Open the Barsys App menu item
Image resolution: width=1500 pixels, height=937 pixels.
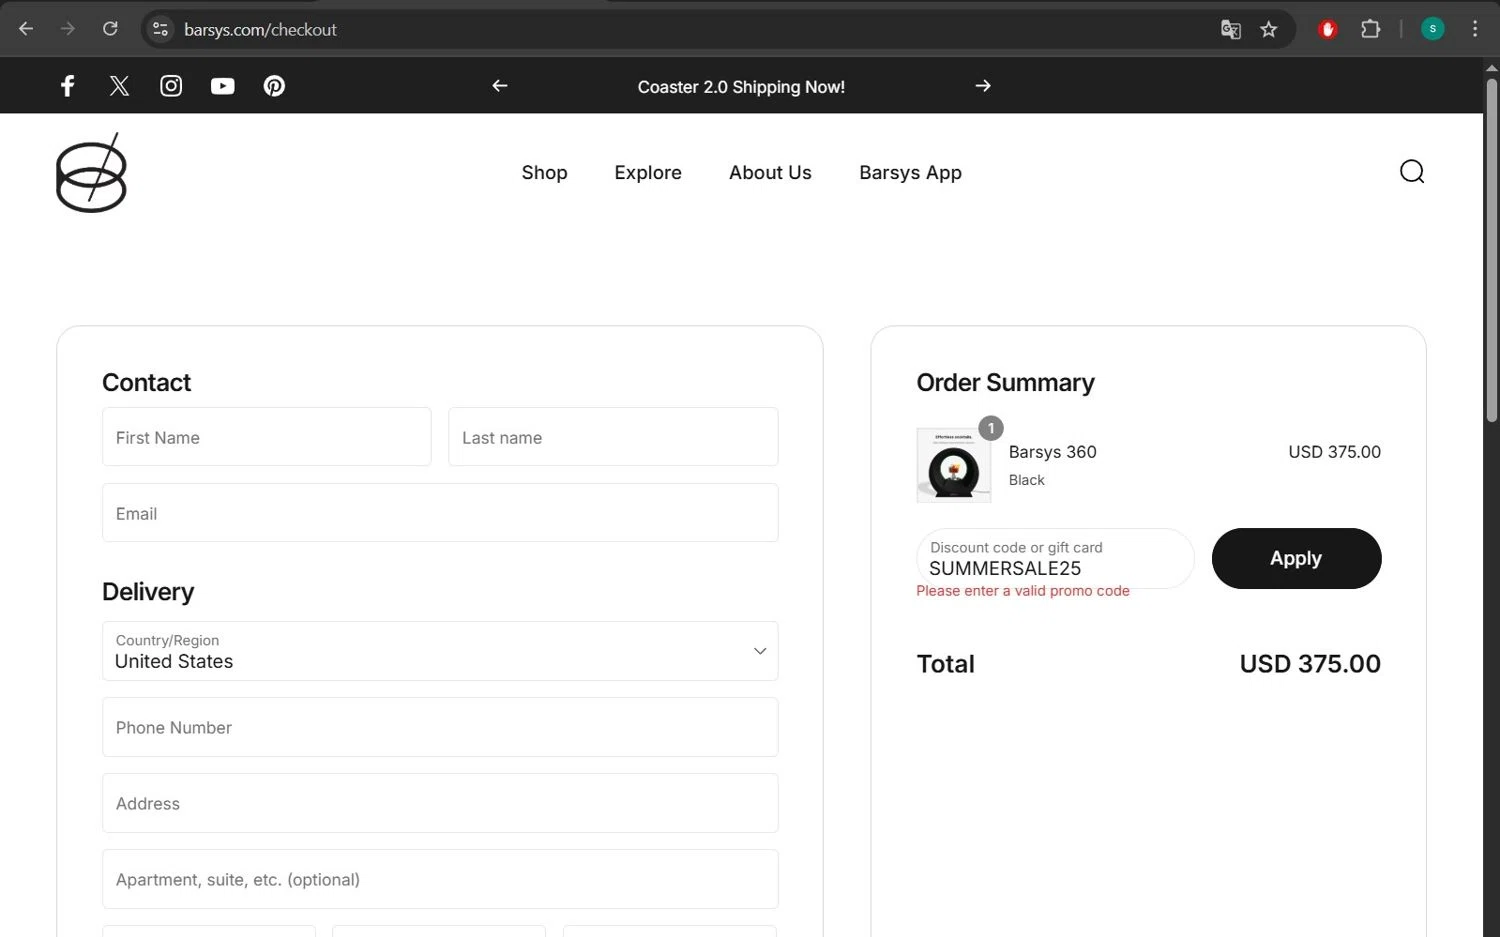(x=910, y=173)
